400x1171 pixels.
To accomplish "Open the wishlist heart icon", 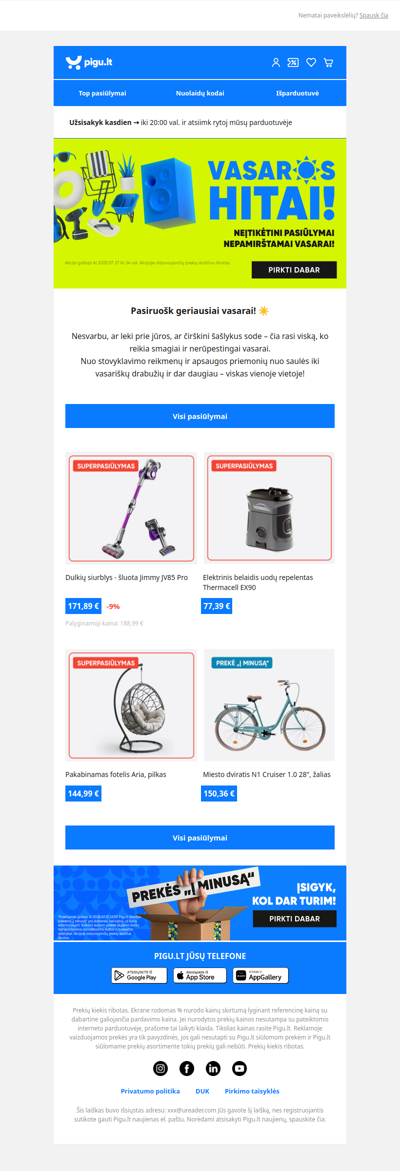I will click(x=311, y=63).
